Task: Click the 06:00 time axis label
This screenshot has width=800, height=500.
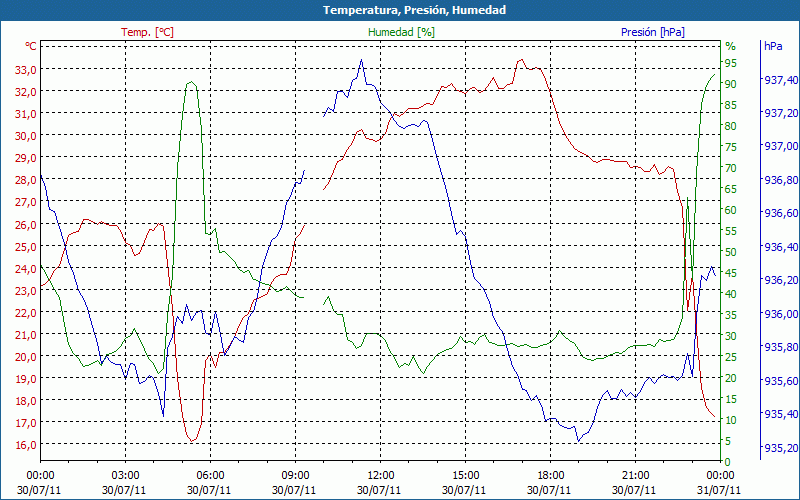Action: 210,476
